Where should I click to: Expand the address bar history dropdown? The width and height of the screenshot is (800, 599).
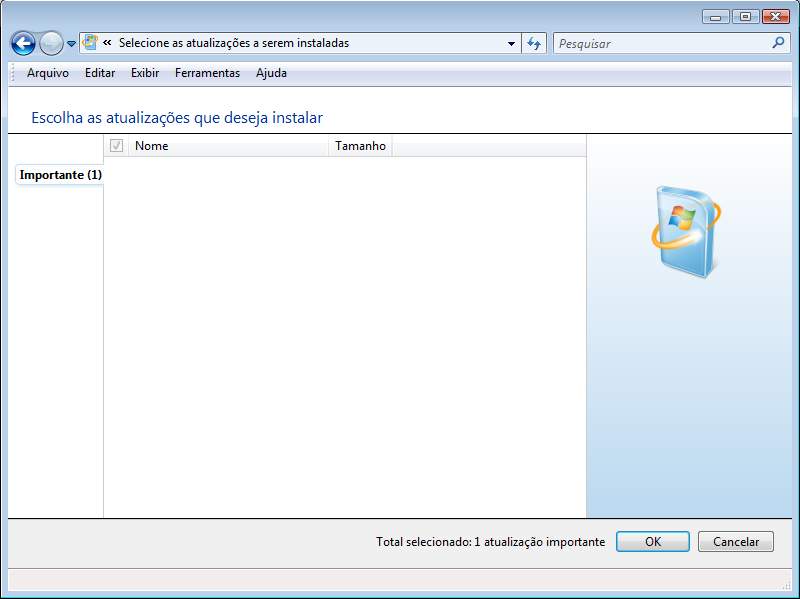coord(511,43)
